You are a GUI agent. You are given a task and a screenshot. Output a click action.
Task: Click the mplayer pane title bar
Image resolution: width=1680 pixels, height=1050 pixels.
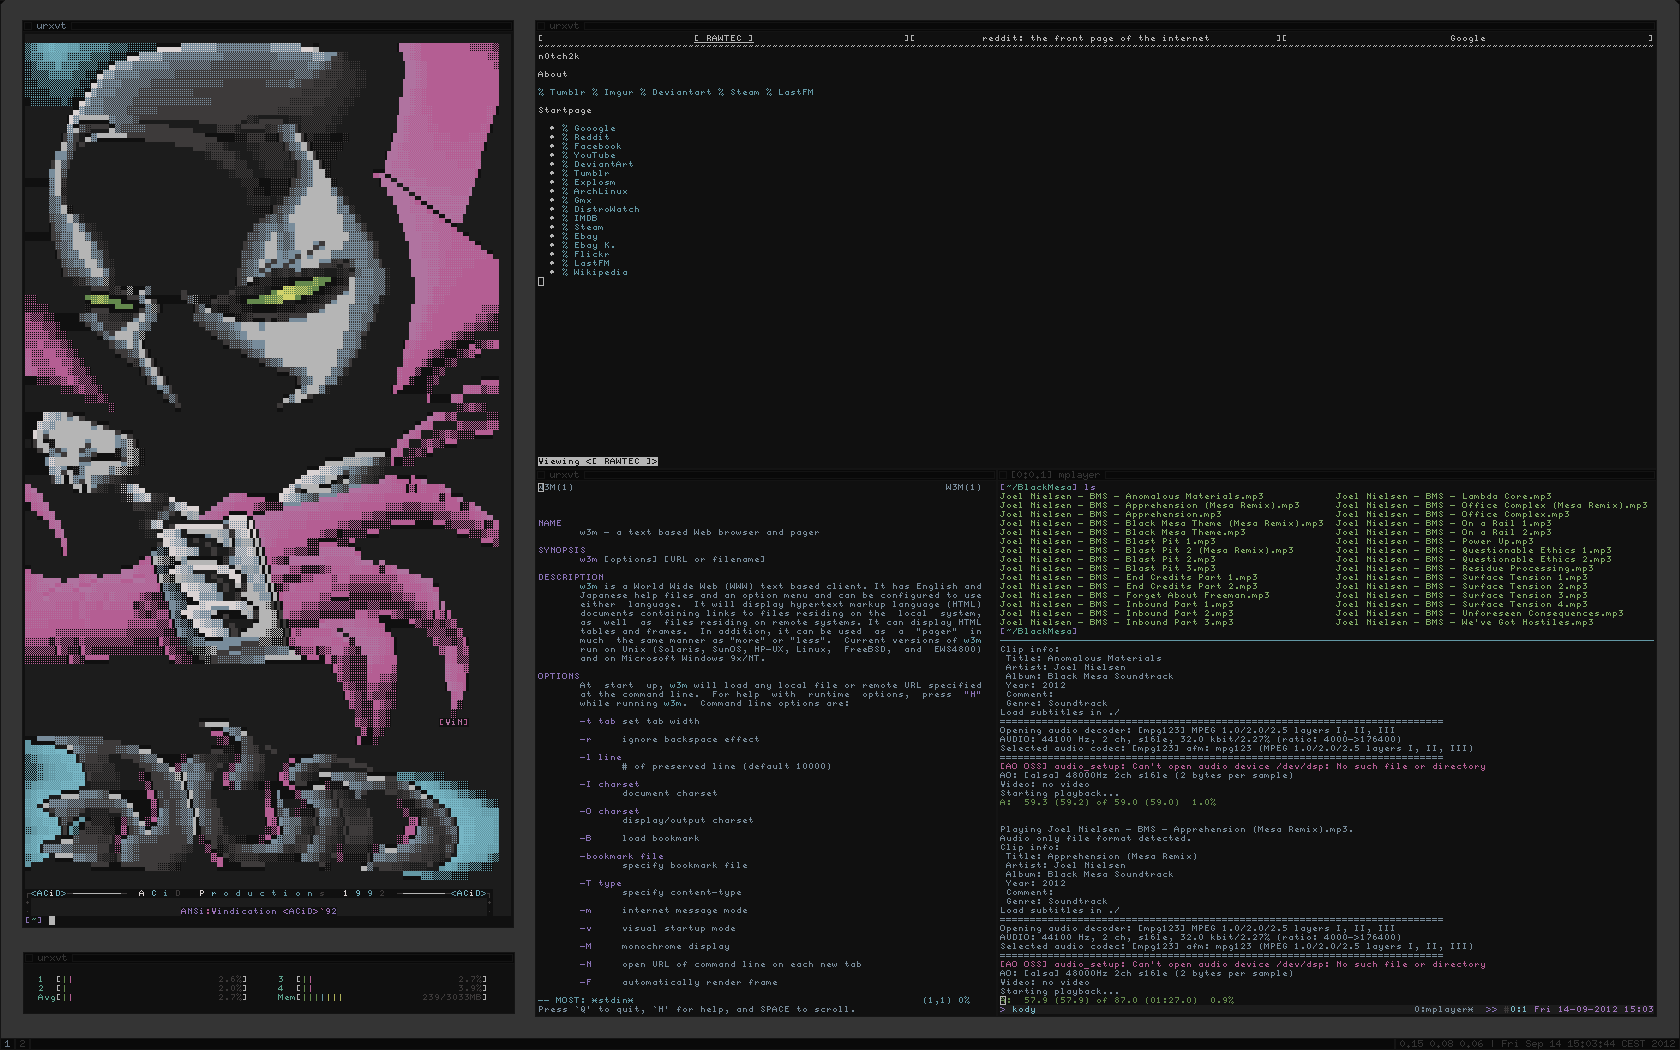(x=1326, y=475)
